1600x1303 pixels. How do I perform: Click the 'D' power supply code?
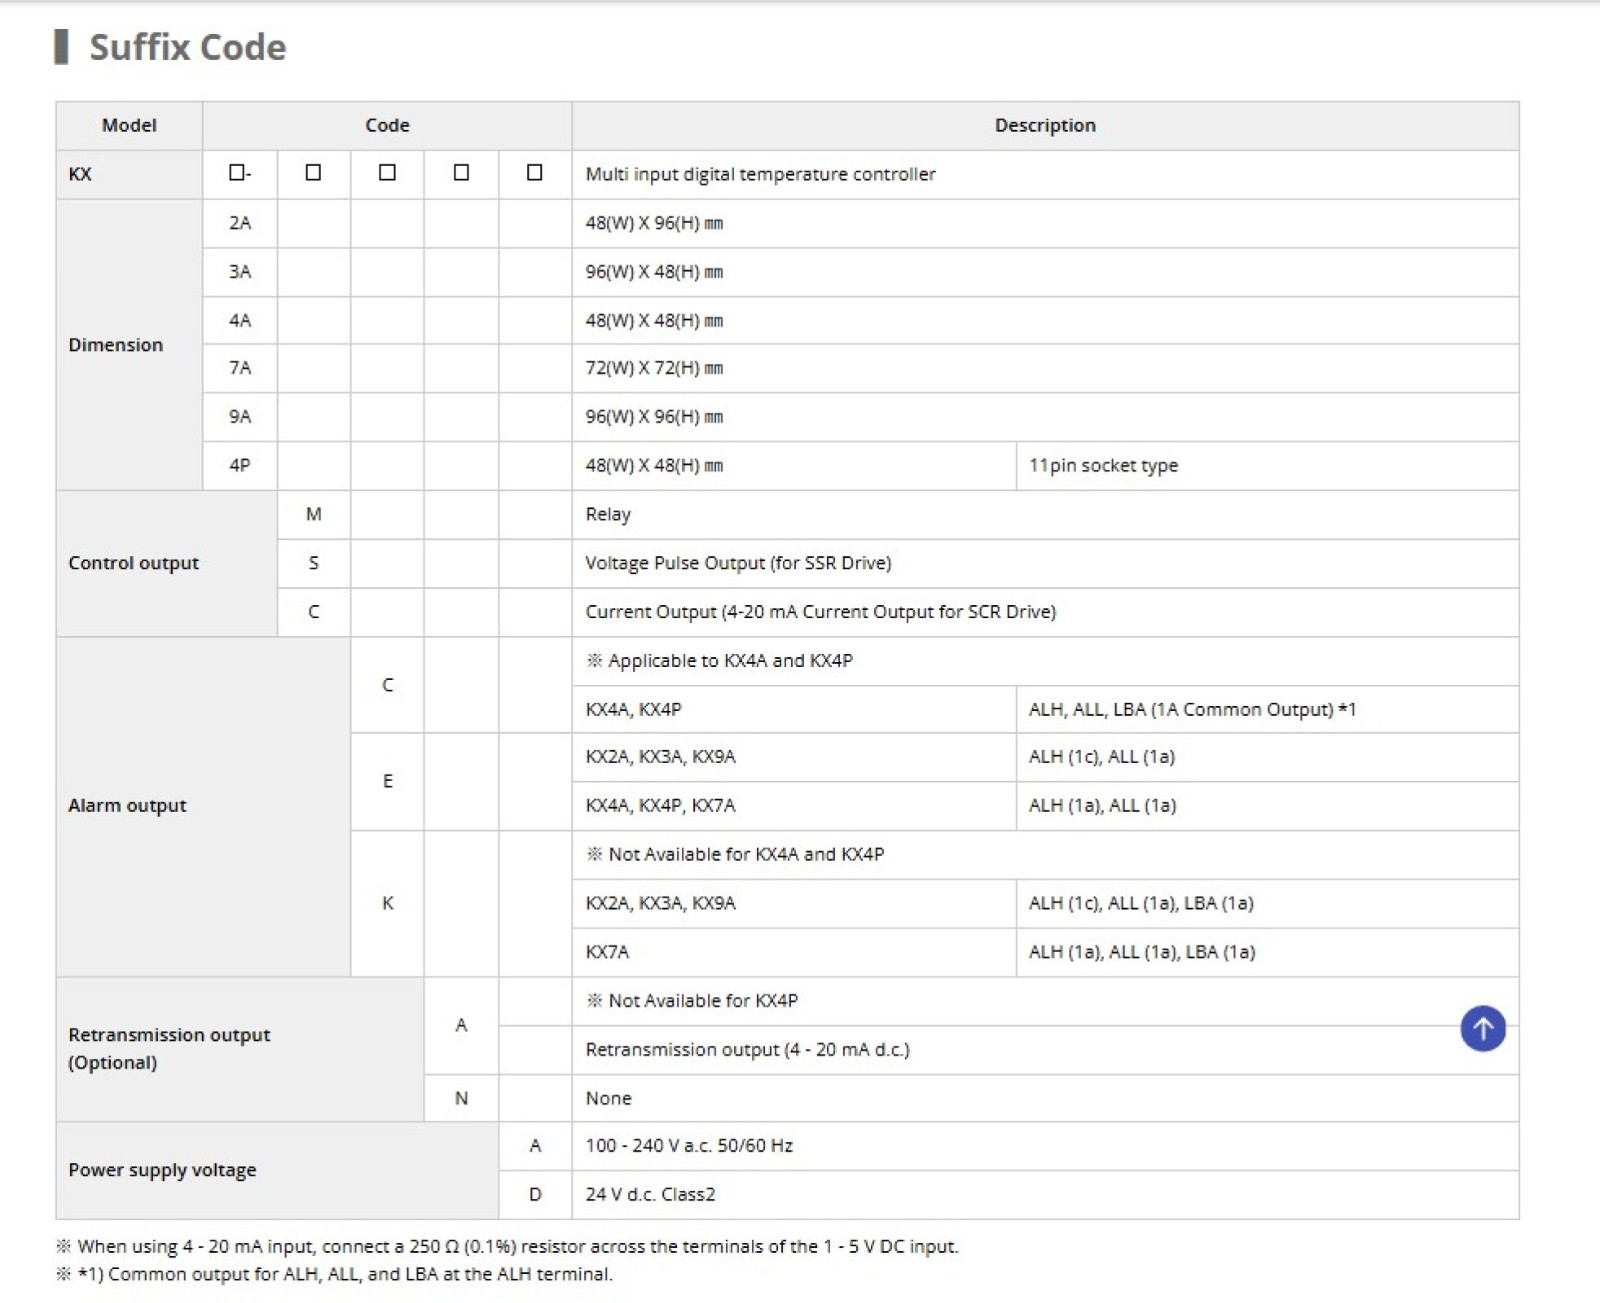tap(535, 1194)
